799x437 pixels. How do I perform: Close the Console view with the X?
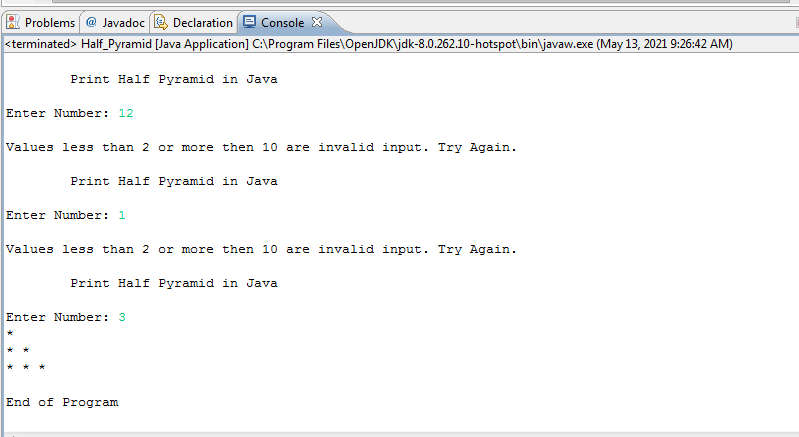317,22
